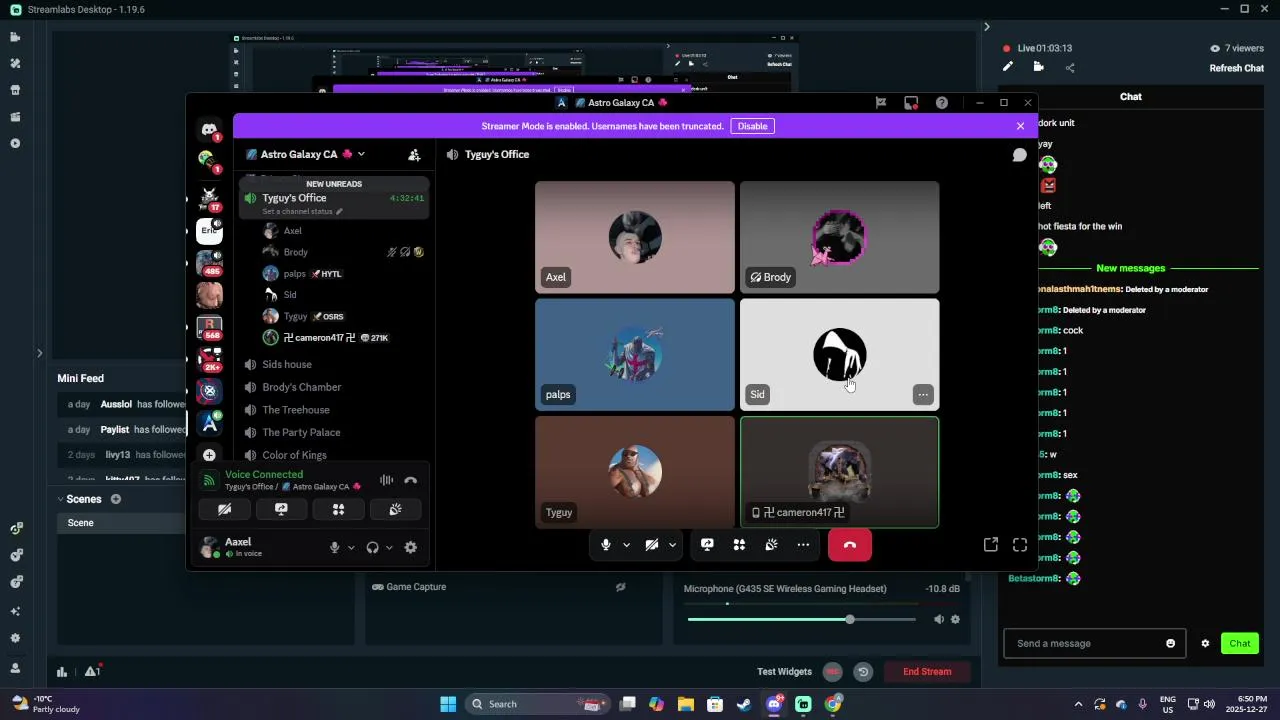Toggle microphone mute in call control bar
Image resolution: width=1280 pixels, height=720 pixels.
coord(606,545)
